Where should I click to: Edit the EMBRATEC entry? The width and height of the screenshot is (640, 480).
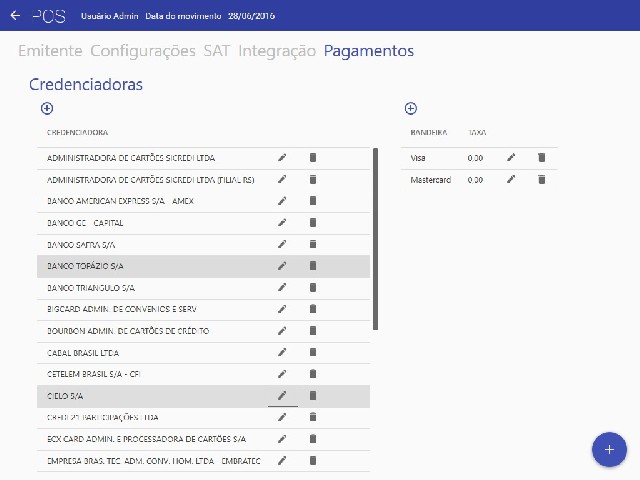tap(282, 461)
